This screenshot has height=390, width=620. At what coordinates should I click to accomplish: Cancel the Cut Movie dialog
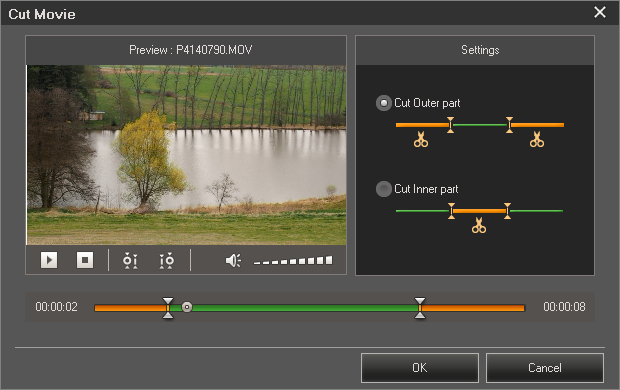[x=544, y=368]
